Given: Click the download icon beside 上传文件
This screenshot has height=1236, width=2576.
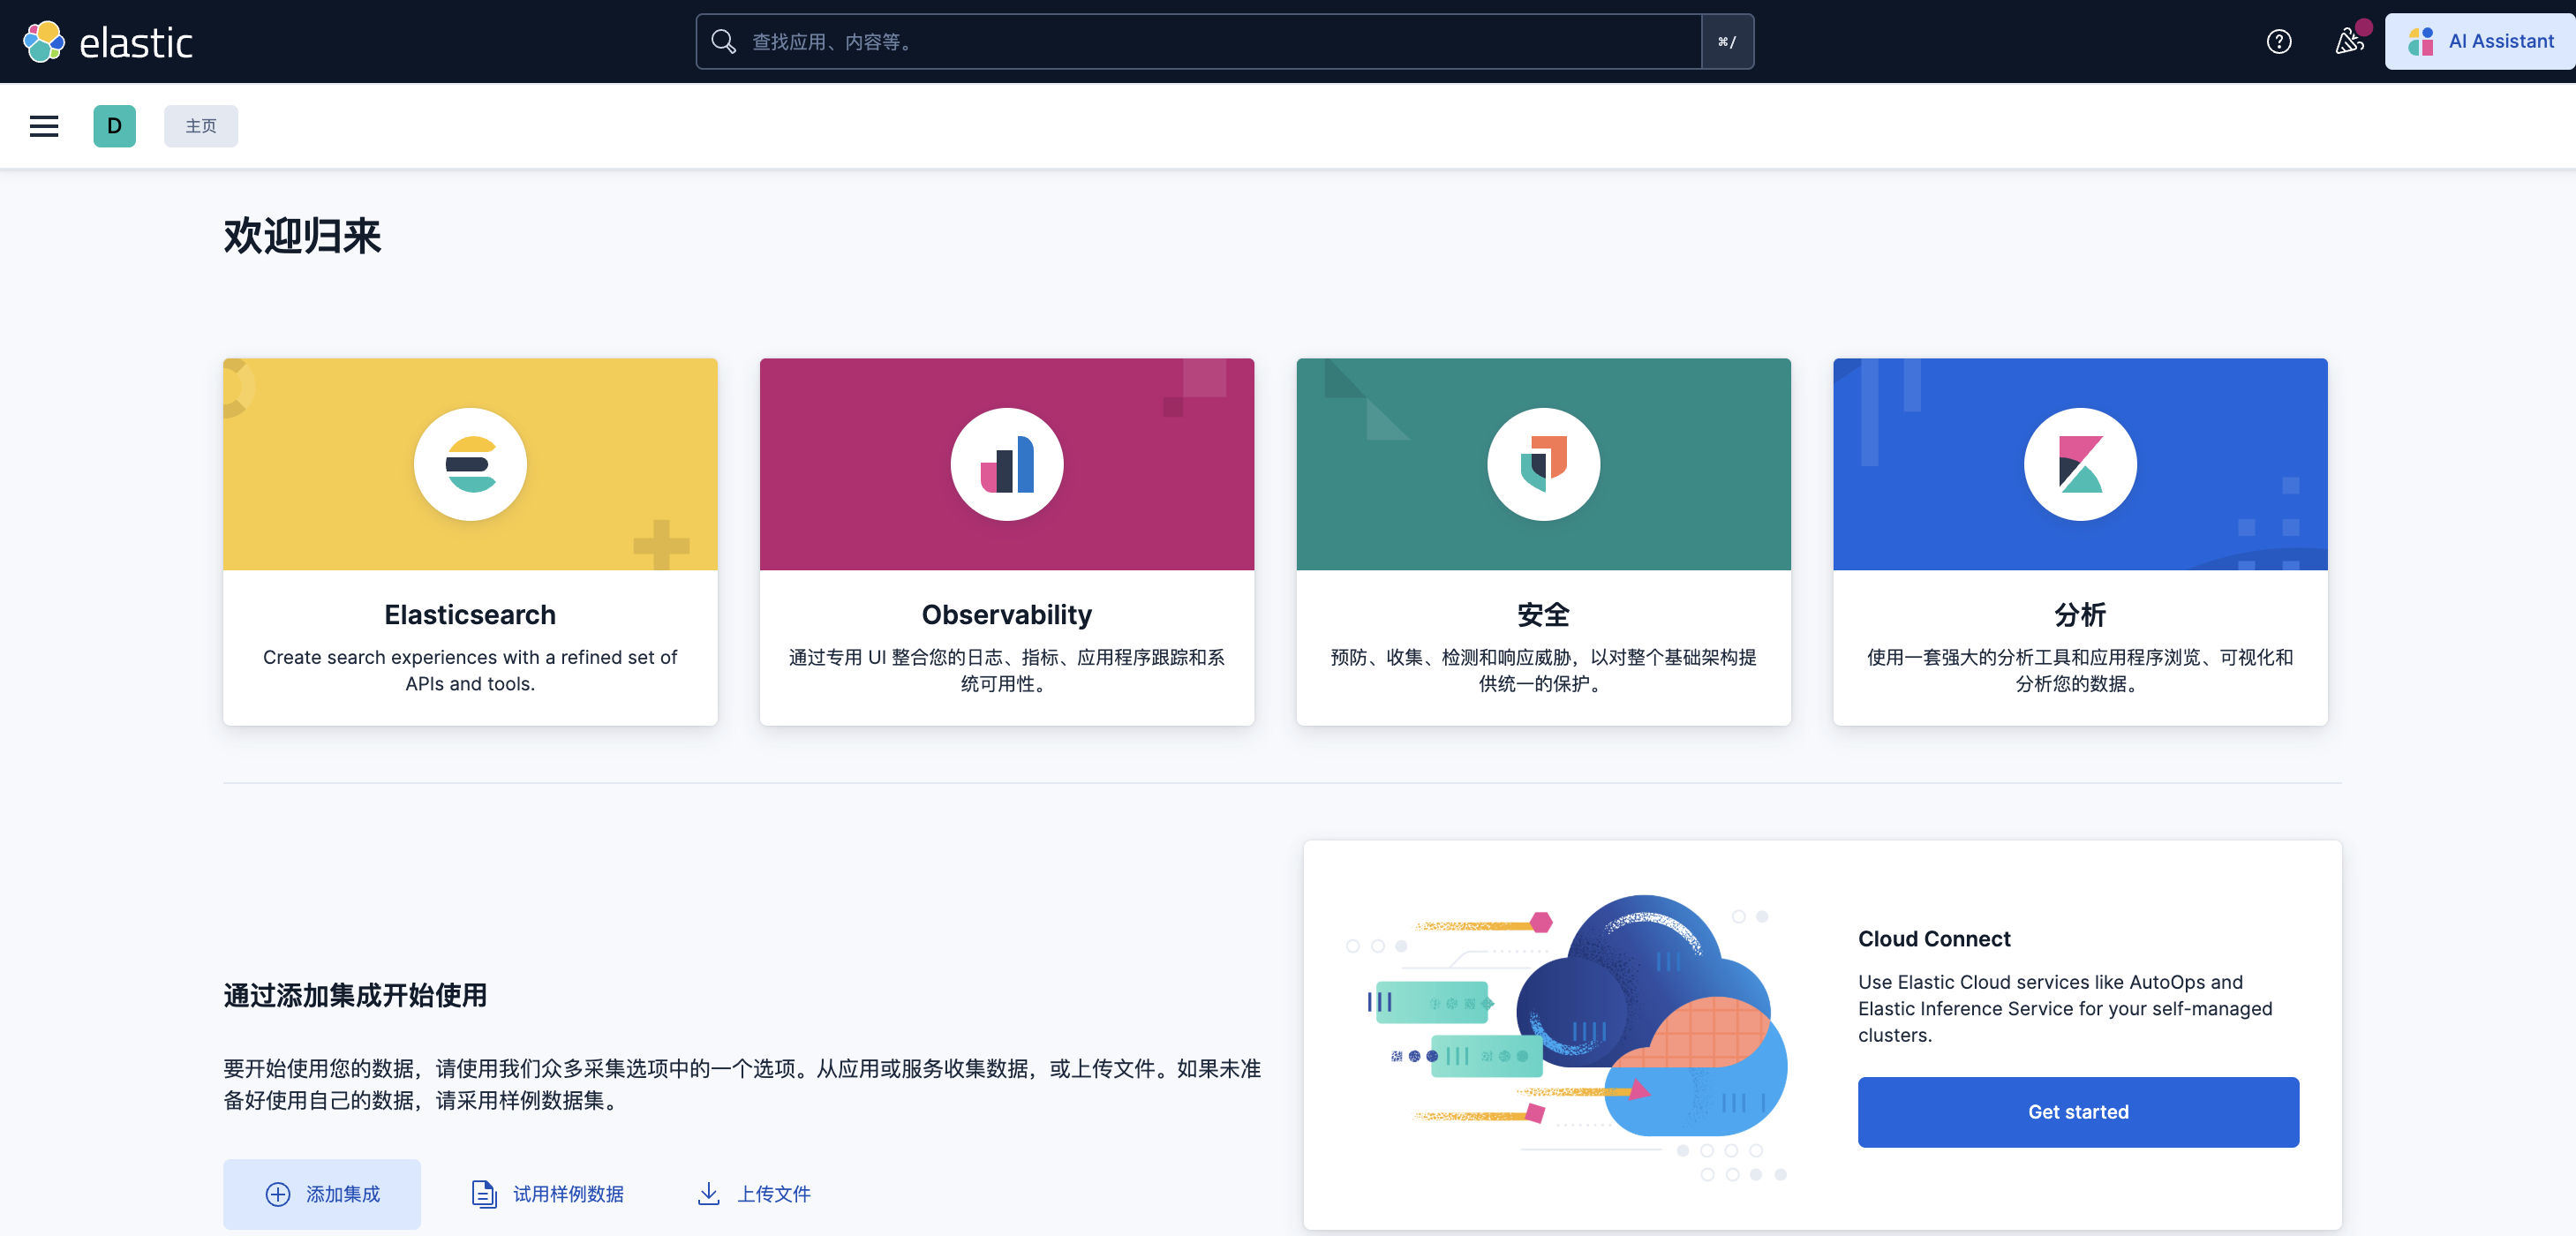Looking at the screenshot, I should 708,1194.
